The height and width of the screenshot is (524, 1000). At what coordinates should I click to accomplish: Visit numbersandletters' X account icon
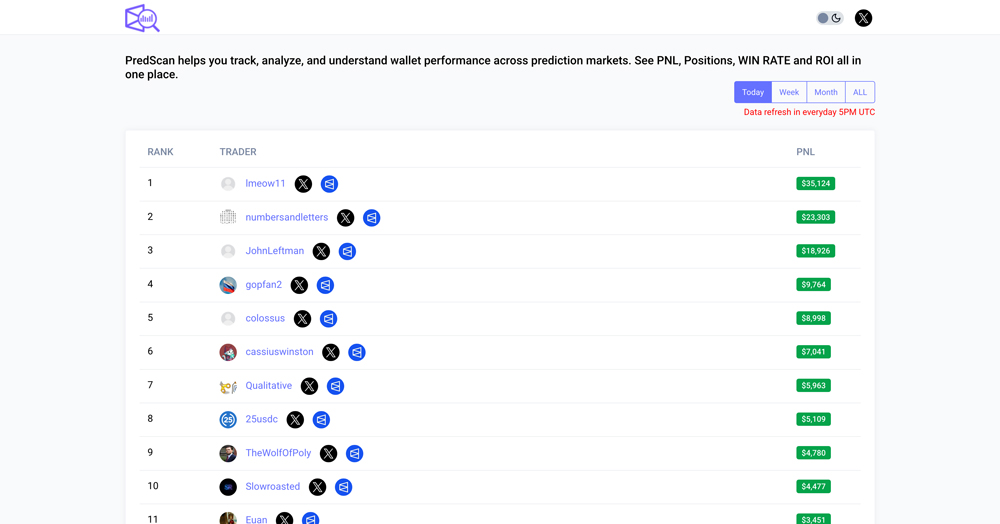pyautogui.click(x=346, y=218)
